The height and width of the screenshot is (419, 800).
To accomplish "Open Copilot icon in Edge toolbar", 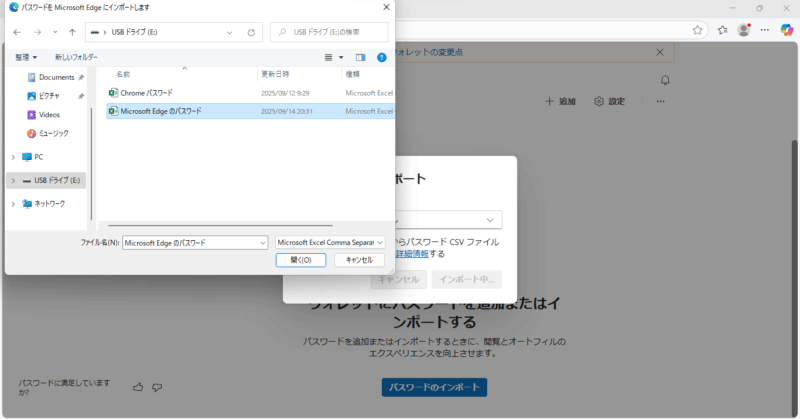I will coord(787,30).
